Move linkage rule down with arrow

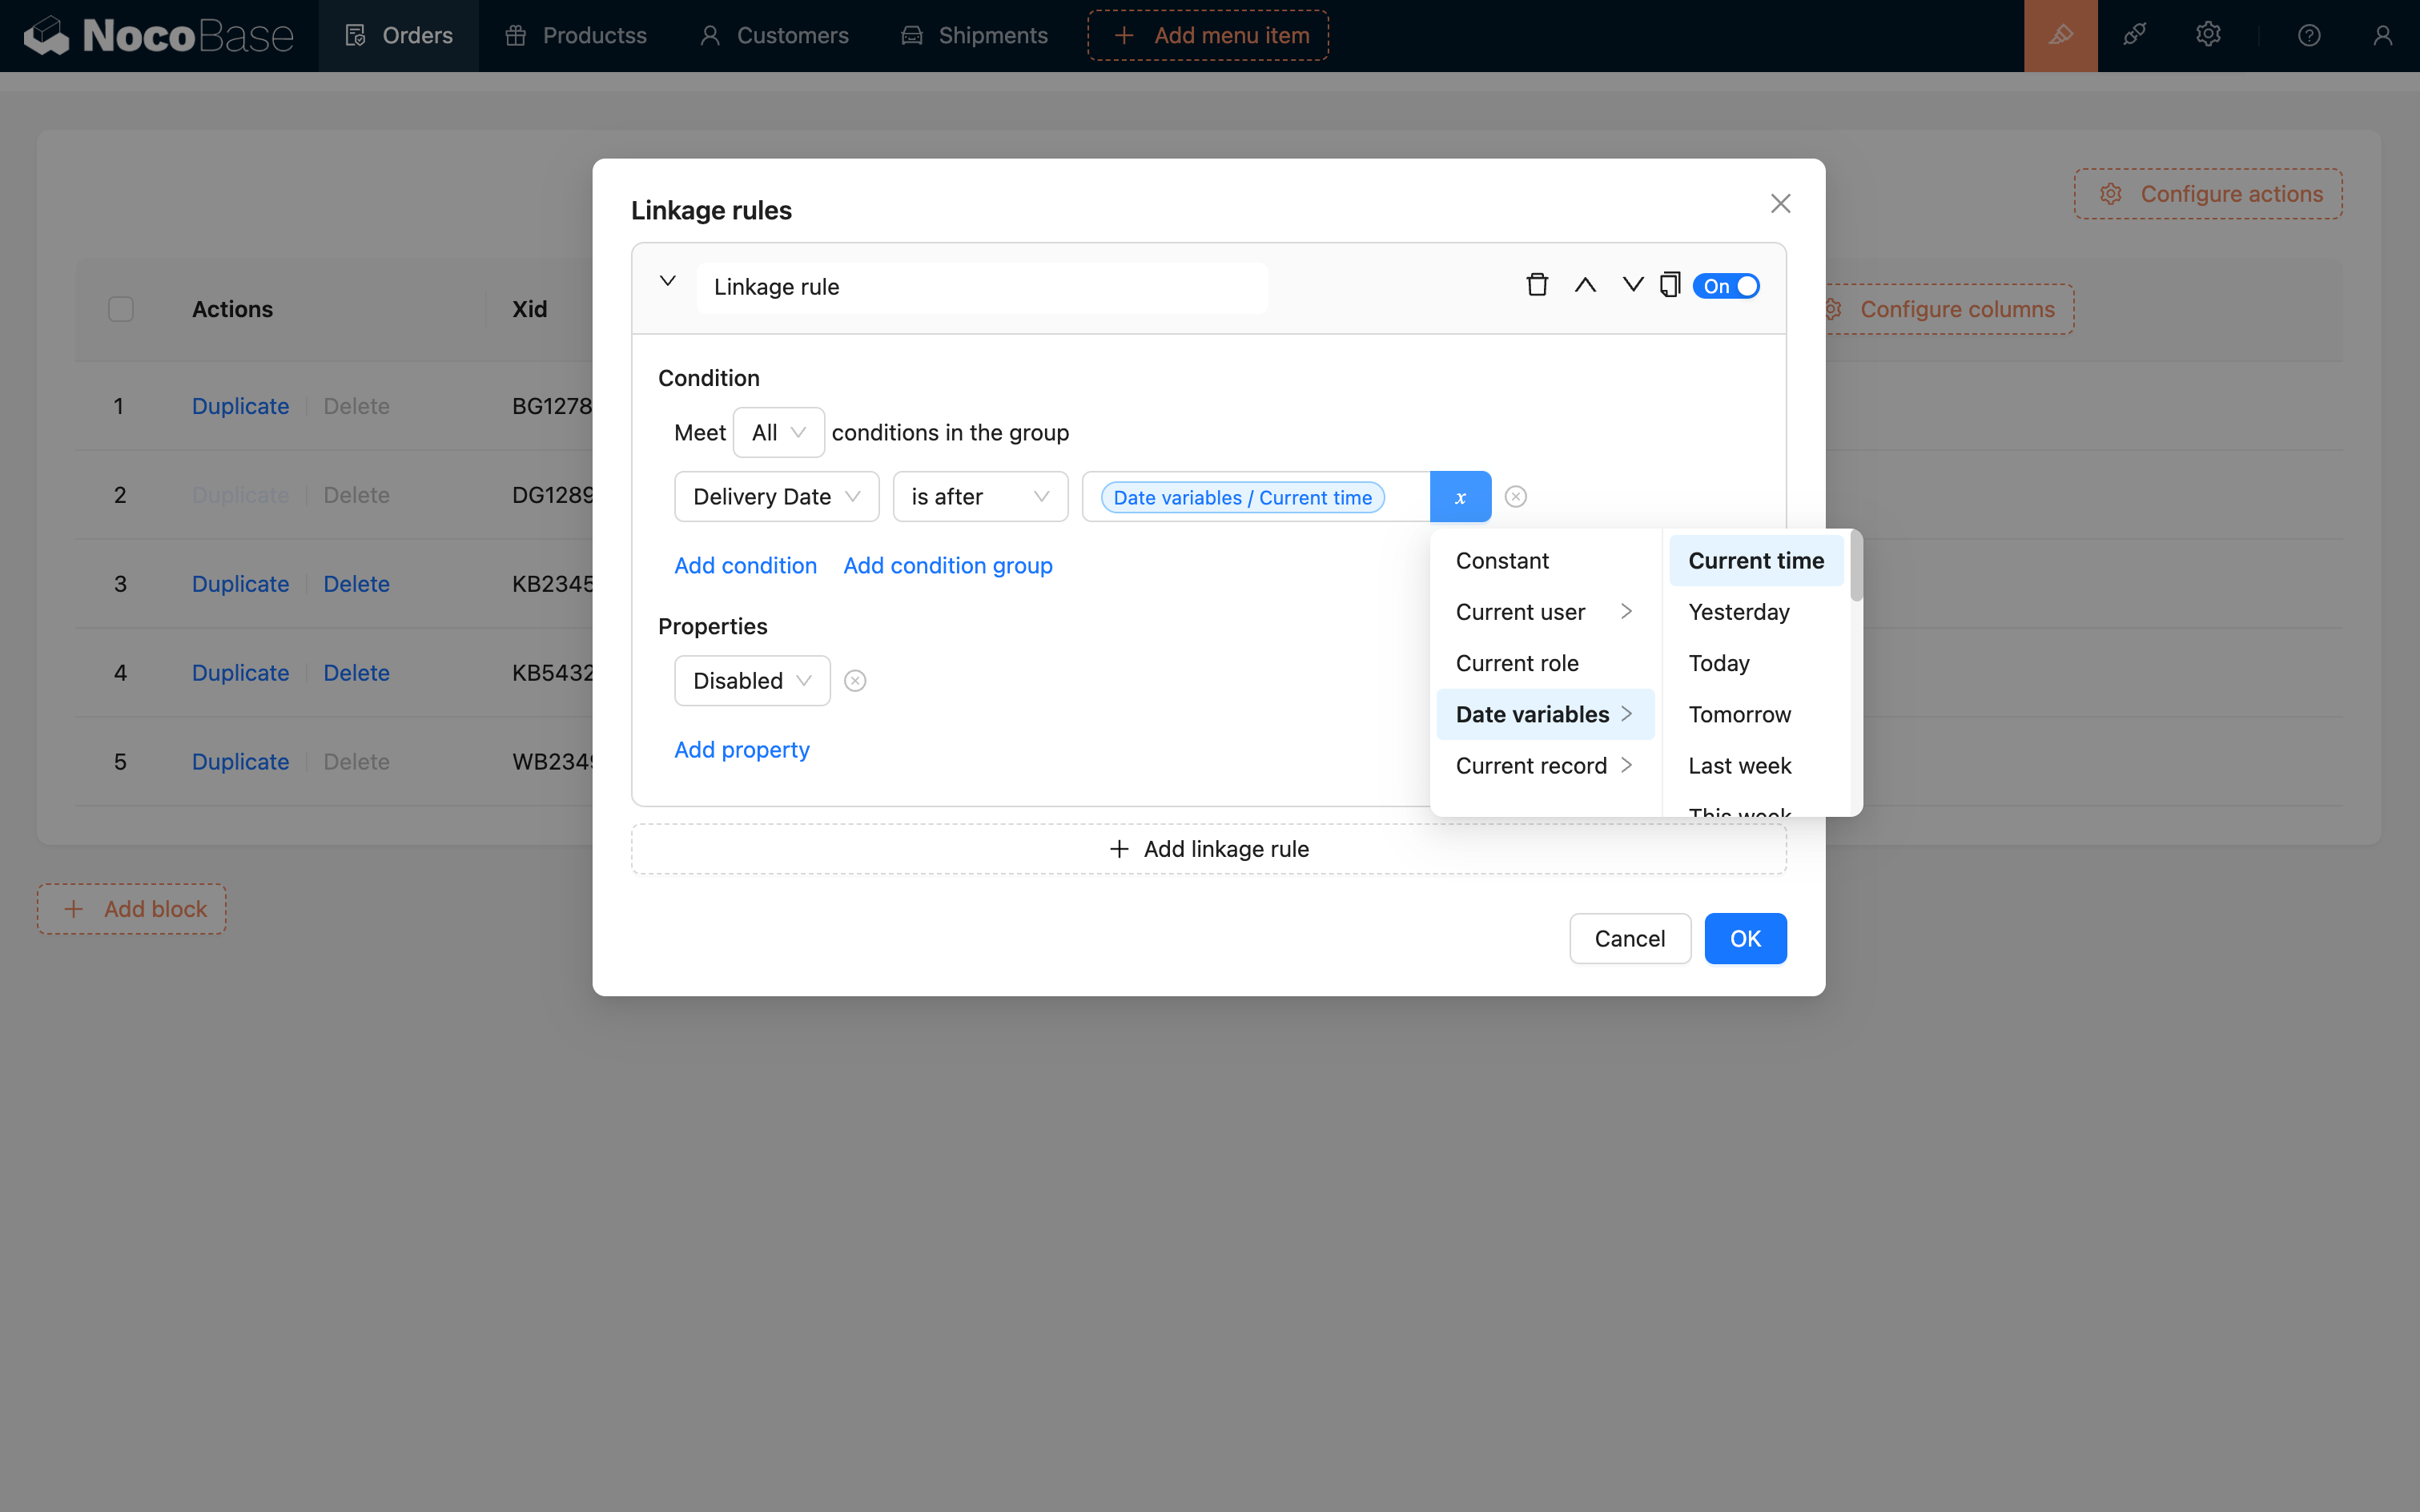click(x=1632, y=286)
